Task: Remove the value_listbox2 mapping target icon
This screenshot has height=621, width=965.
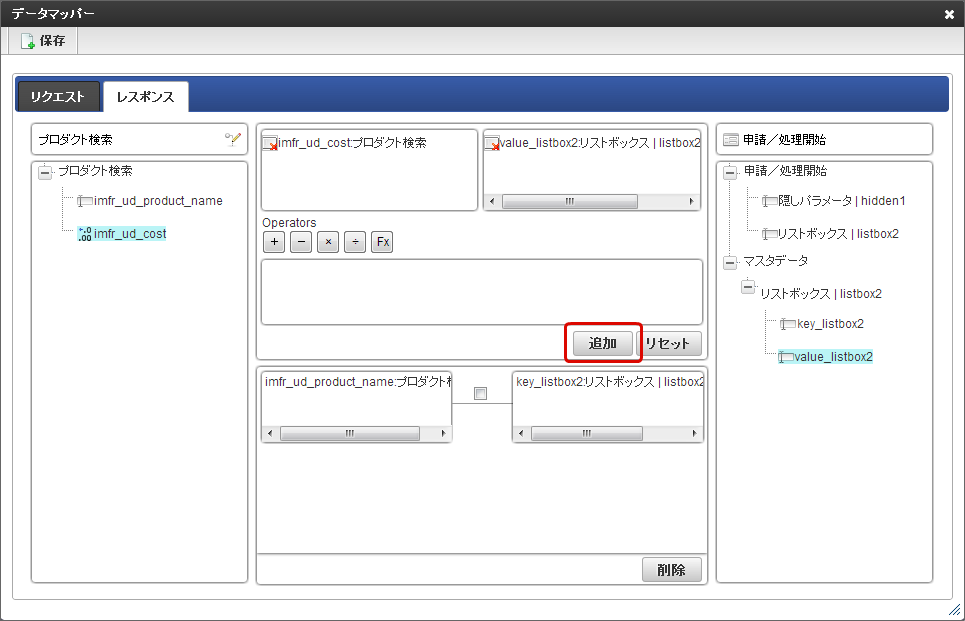Action: (492, 144)
